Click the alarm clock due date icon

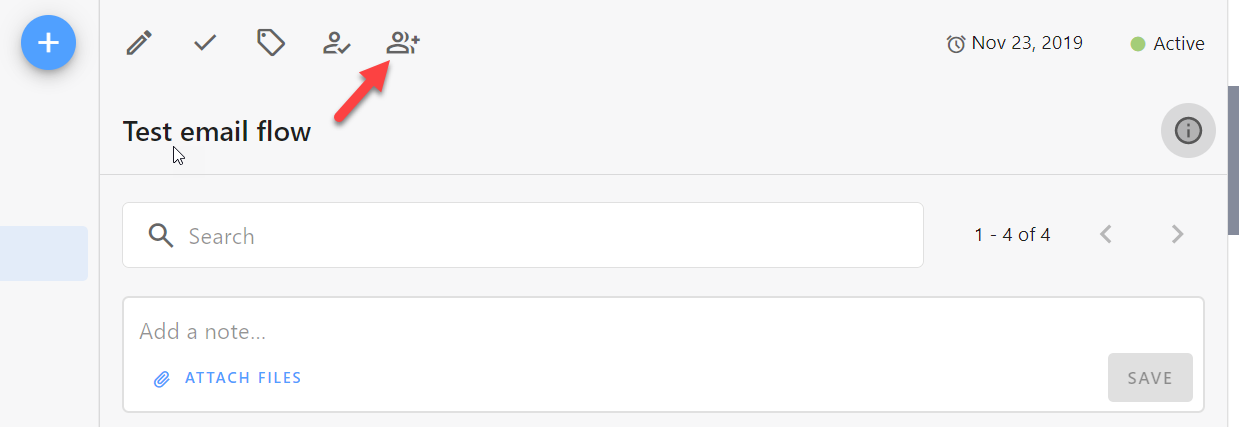click(x=956, y=44)
